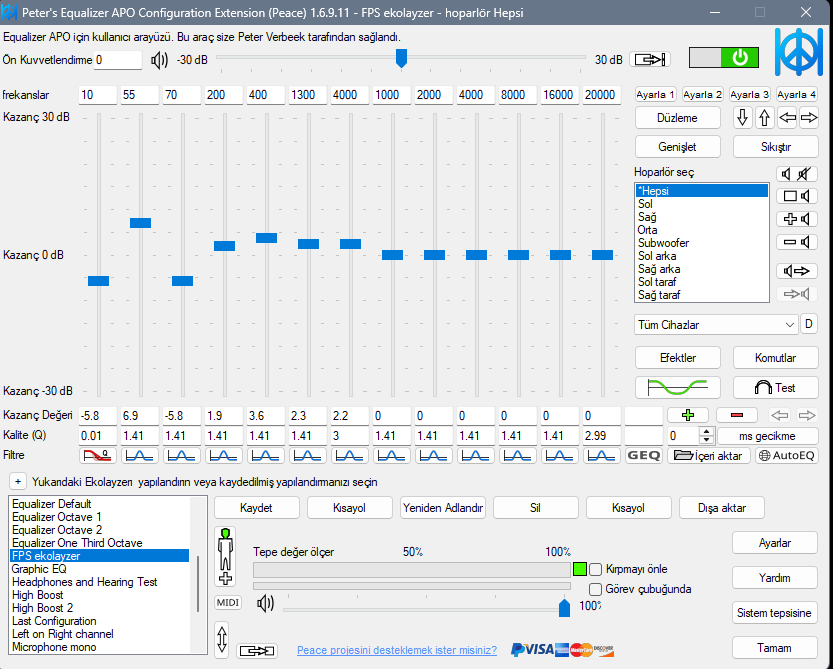This screenshot has height=669, width=833.
Task: Click the configuration list scrollbar
Action: [x=199, y=583]
